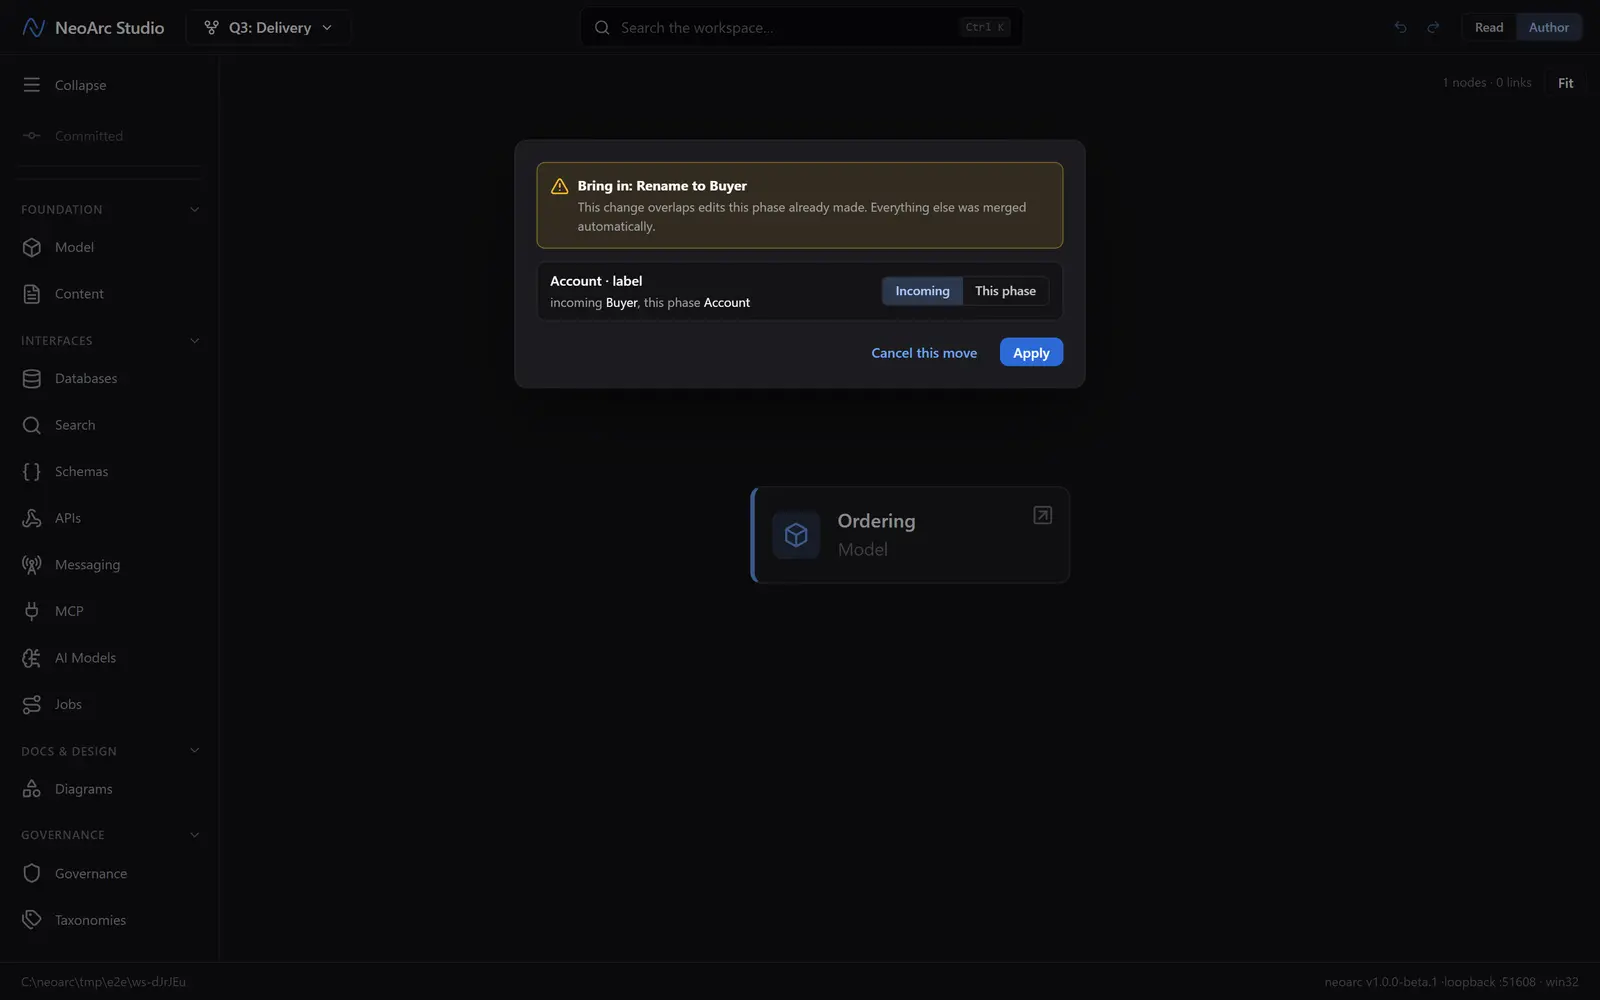Open the Databases sidebar icon

click(32, 379)
